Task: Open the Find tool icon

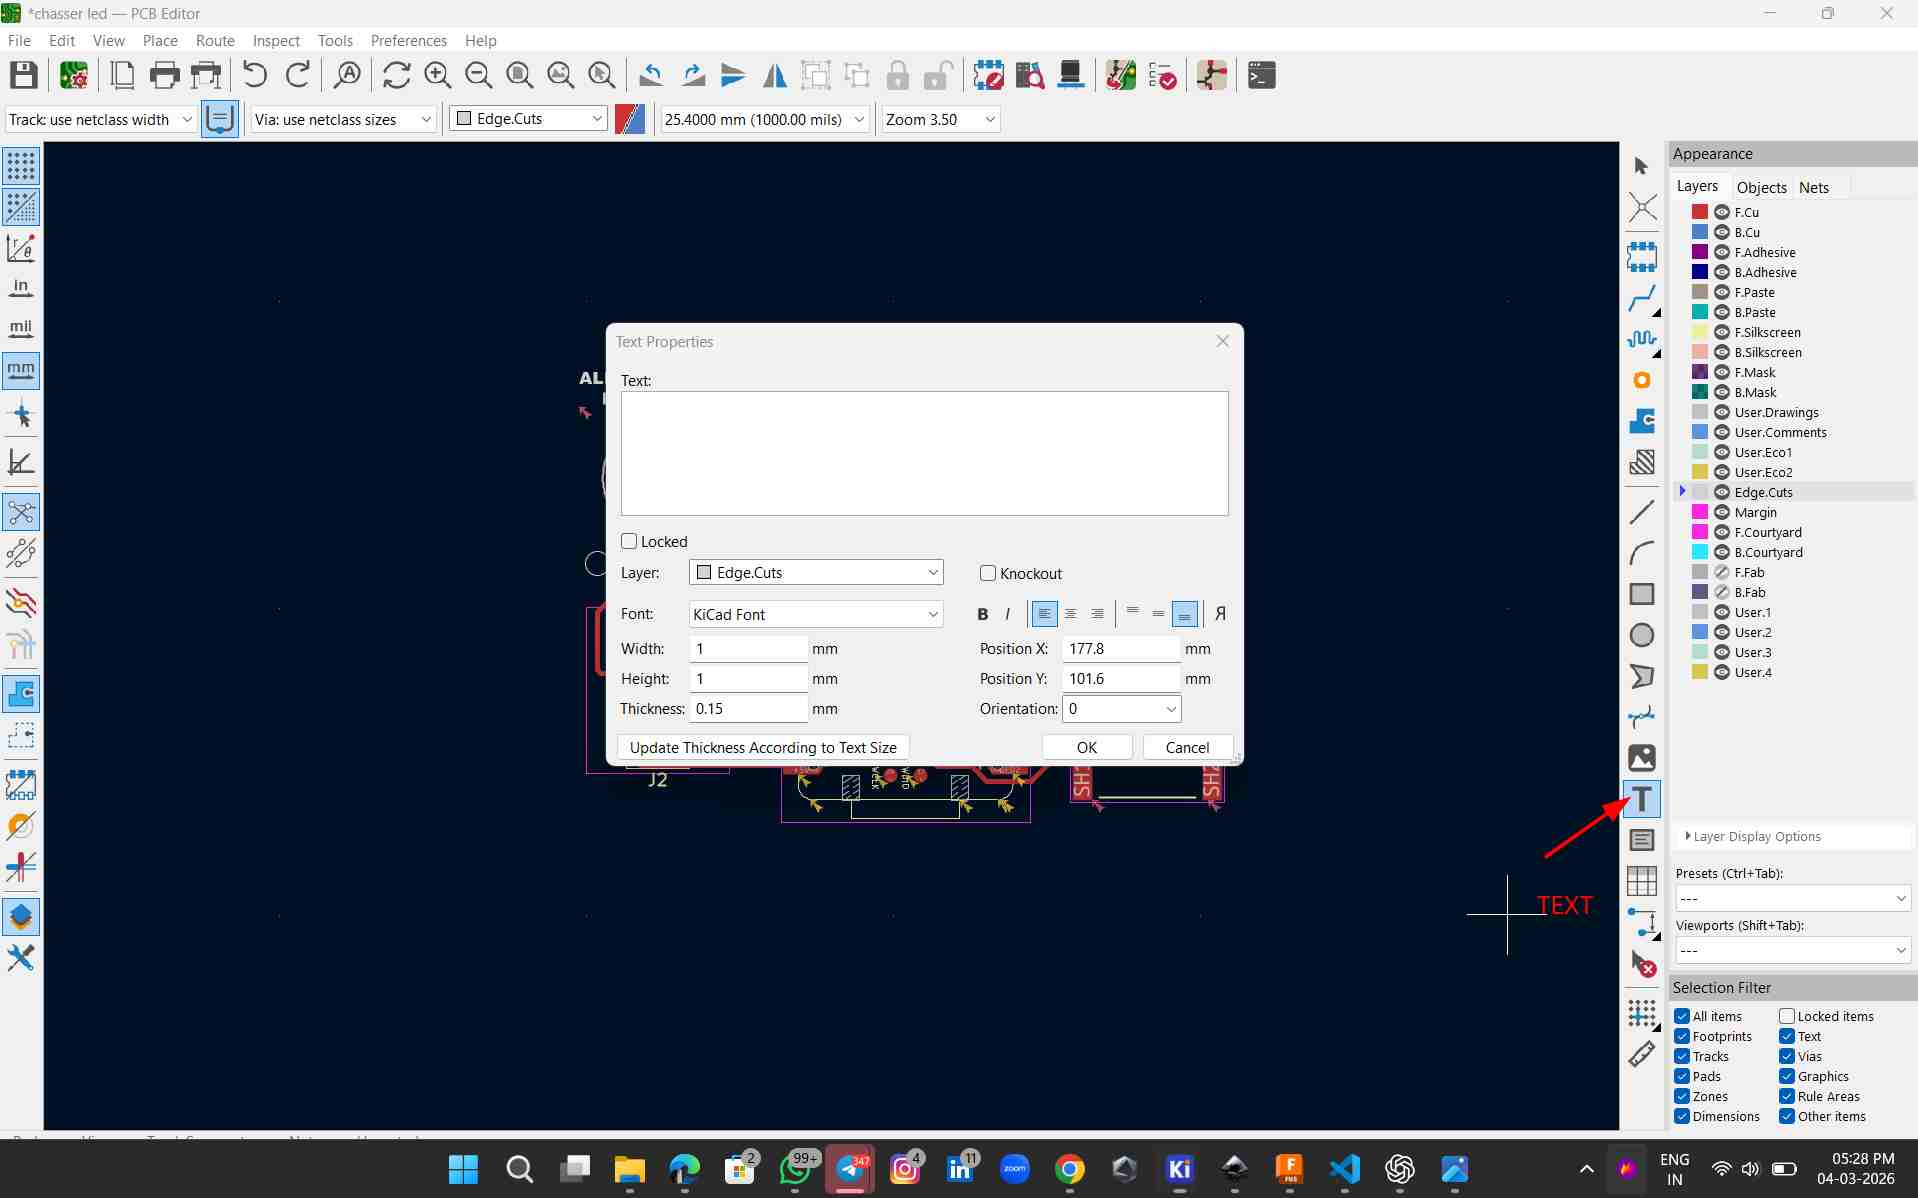Action: pos(348,76)
